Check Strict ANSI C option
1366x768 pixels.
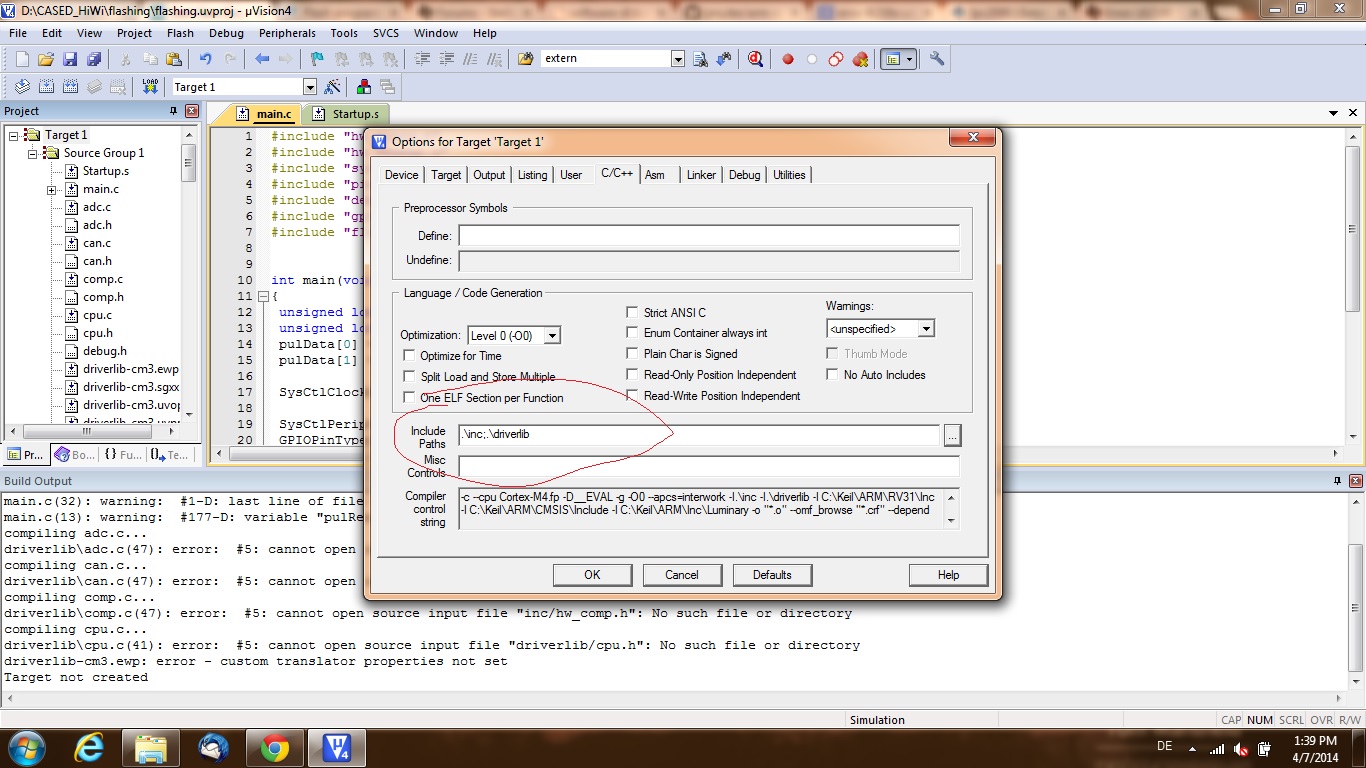(x=632, y=312)
